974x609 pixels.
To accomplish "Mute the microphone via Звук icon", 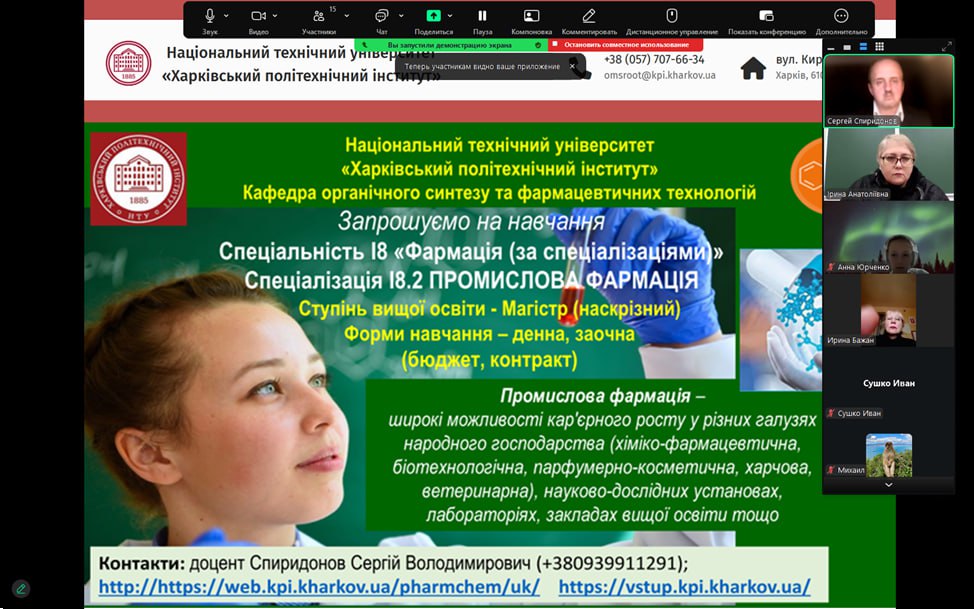I will pyautogui.click(x=210, y=16).
